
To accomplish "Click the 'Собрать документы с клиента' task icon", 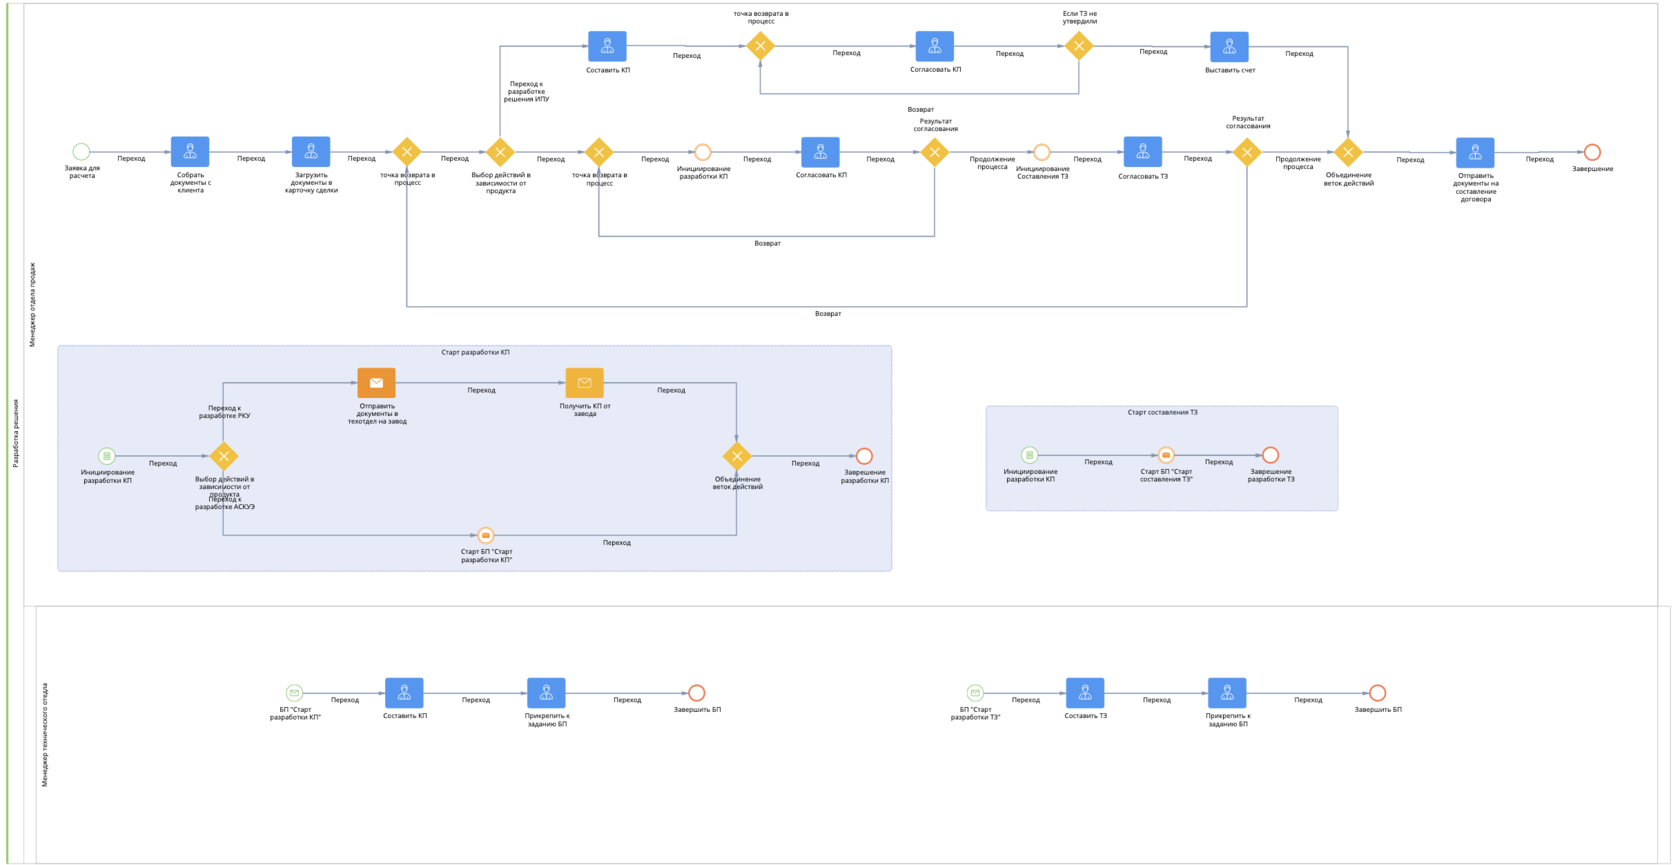I will (x=190, y=152).
